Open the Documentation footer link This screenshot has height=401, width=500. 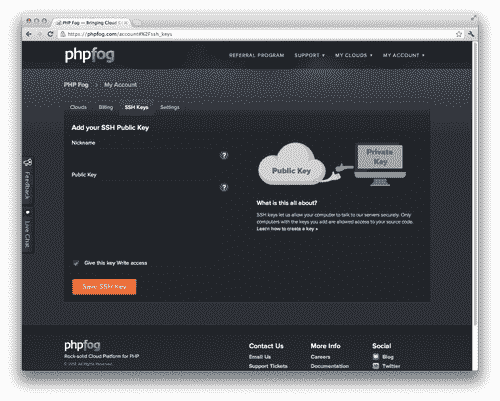pyautogui.click(x=330, y=366)
